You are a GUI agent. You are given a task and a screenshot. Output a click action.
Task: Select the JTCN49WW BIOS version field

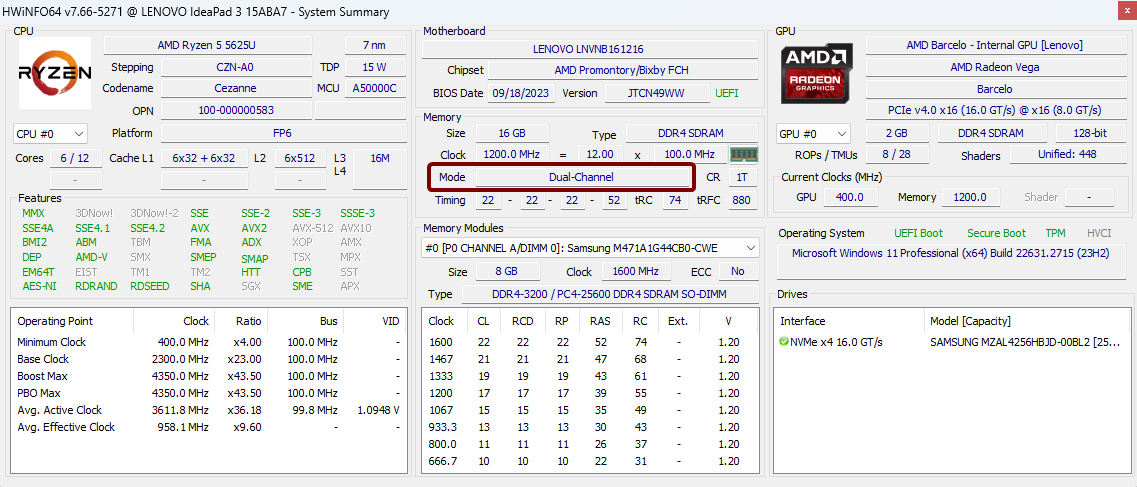658,93
